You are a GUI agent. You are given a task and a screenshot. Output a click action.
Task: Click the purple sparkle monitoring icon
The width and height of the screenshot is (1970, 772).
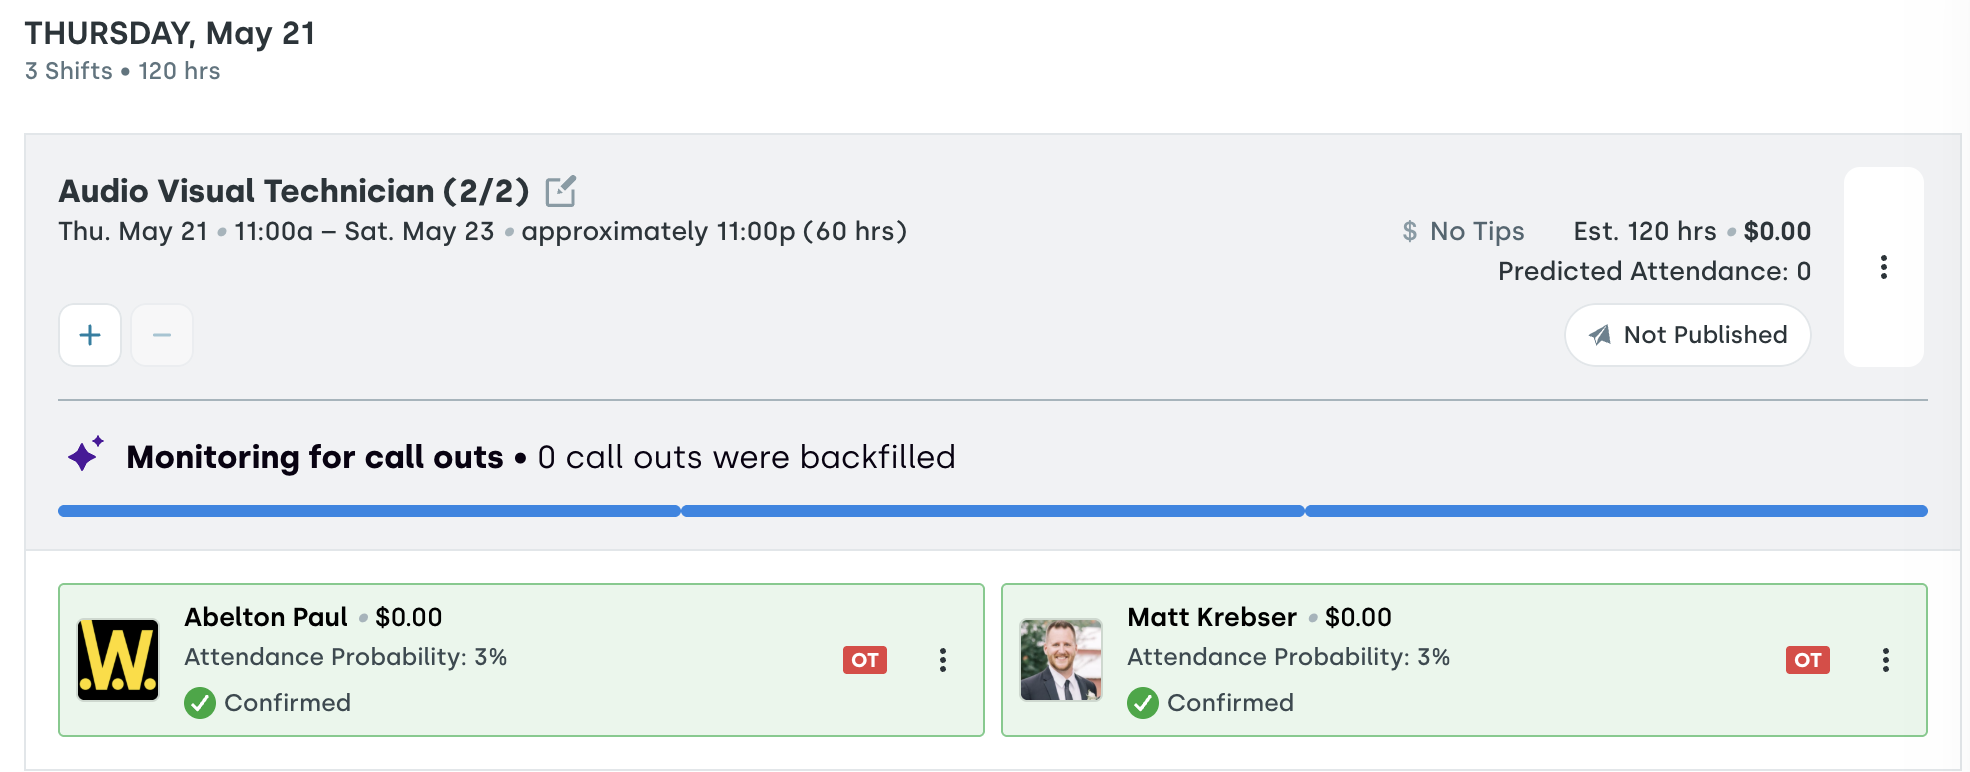(x=85, y=454)
